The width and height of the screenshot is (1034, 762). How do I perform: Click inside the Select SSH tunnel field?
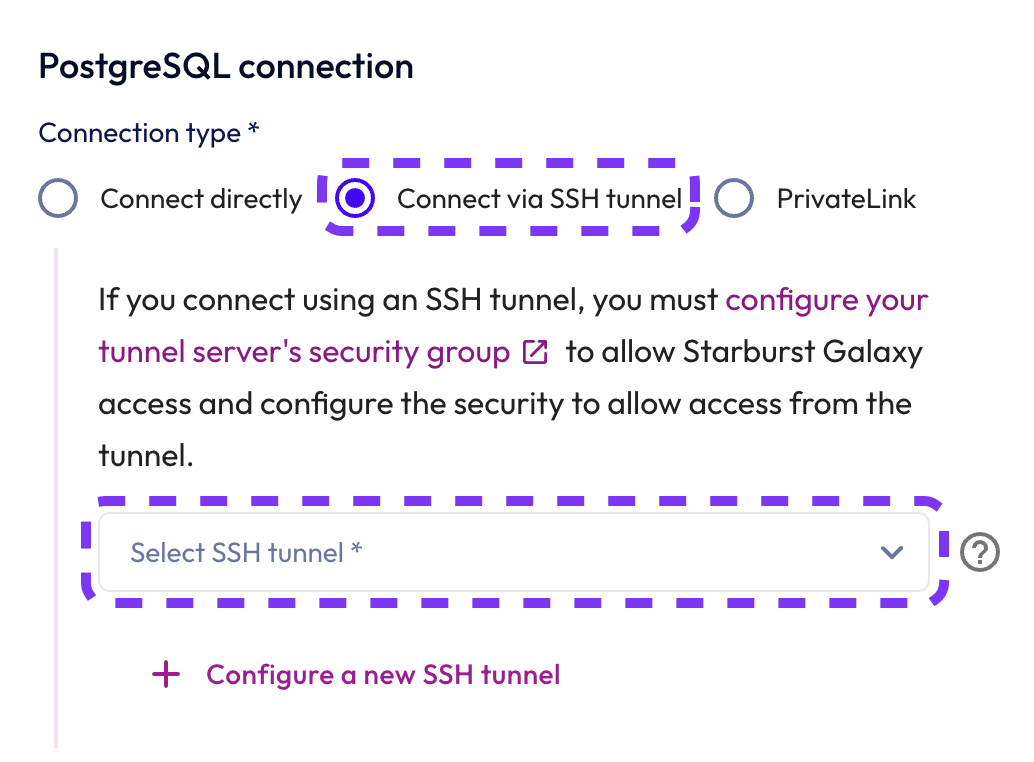[x=400, y=552]
